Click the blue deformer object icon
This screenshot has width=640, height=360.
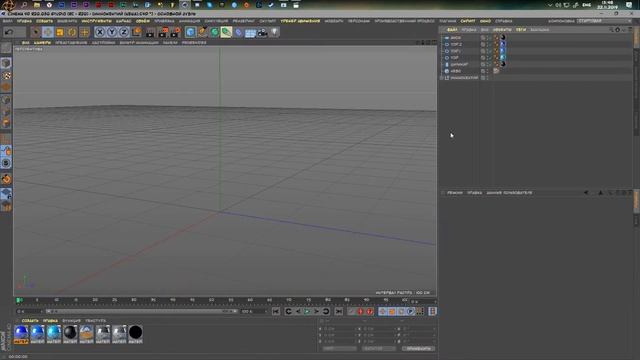(x=238, y=32)
